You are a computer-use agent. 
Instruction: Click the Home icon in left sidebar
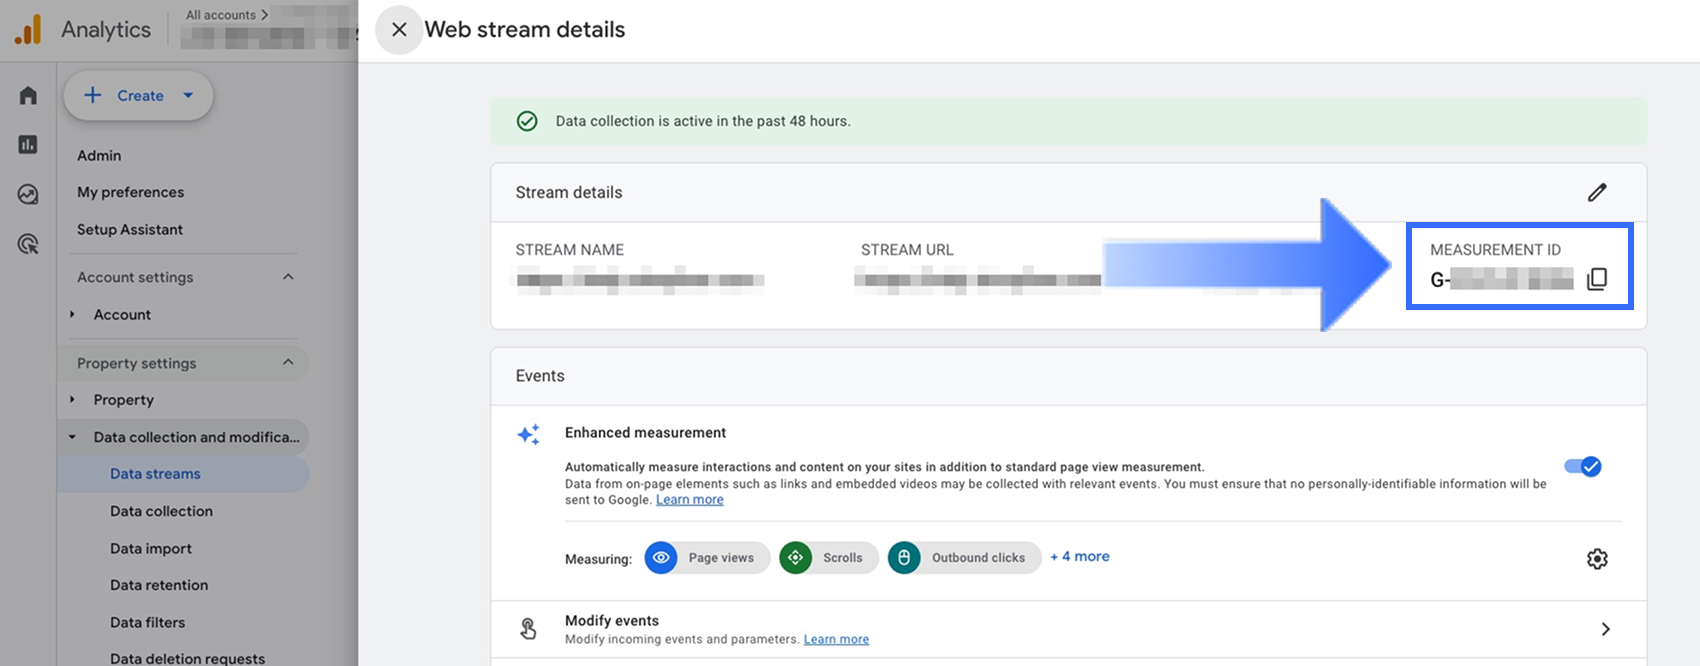pos(28,96)
